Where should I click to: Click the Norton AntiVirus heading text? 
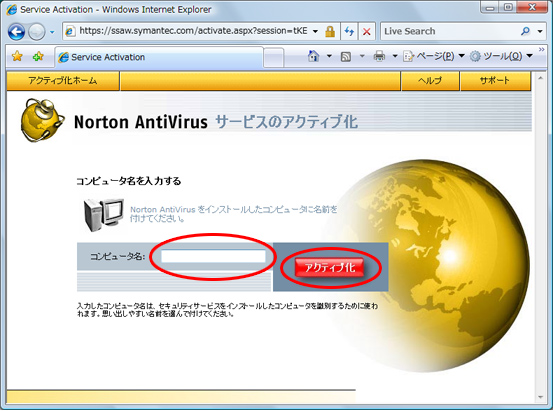(x=141, y=122)
